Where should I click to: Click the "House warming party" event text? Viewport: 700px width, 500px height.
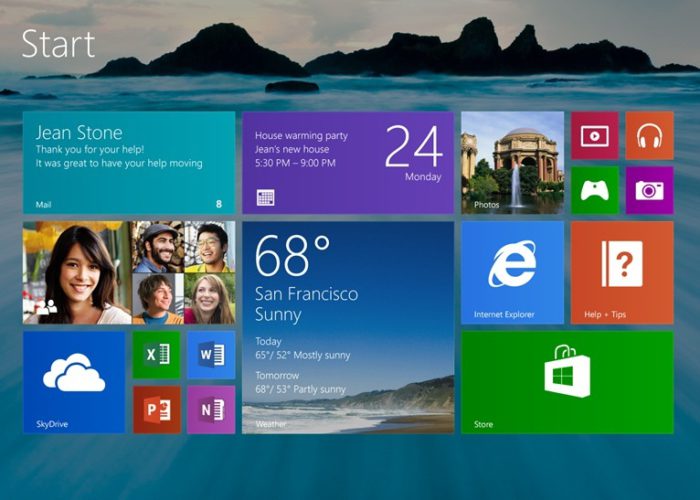(301, 135)
